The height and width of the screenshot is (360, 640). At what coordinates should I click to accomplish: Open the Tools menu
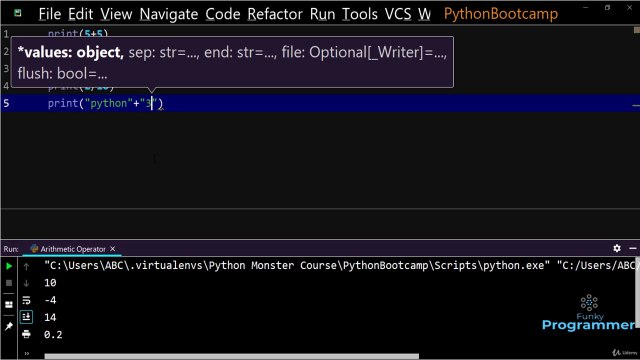tap(360, 14)
